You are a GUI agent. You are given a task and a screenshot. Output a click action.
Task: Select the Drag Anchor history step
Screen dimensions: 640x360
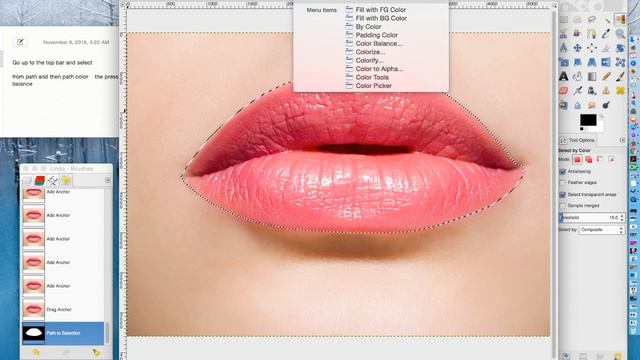(x=63, y=309)
